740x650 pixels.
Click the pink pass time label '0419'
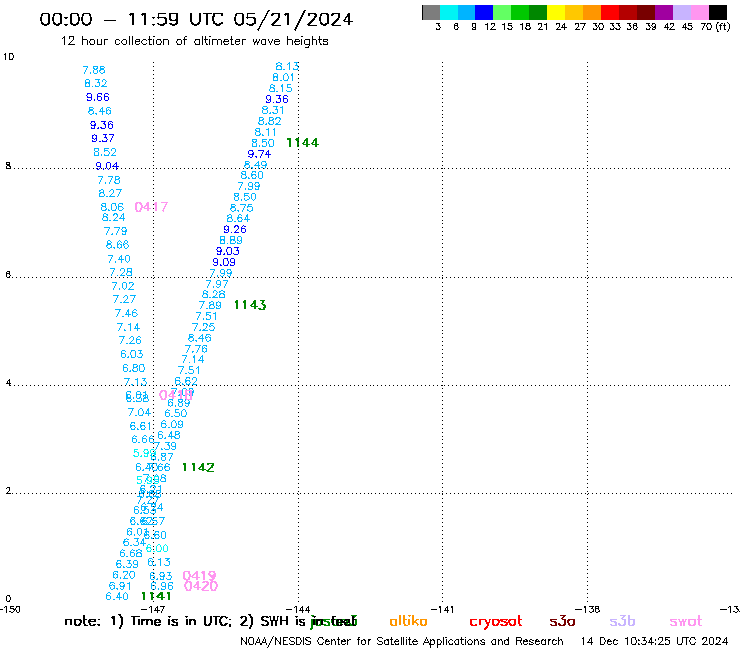click(x=199, y=575)
